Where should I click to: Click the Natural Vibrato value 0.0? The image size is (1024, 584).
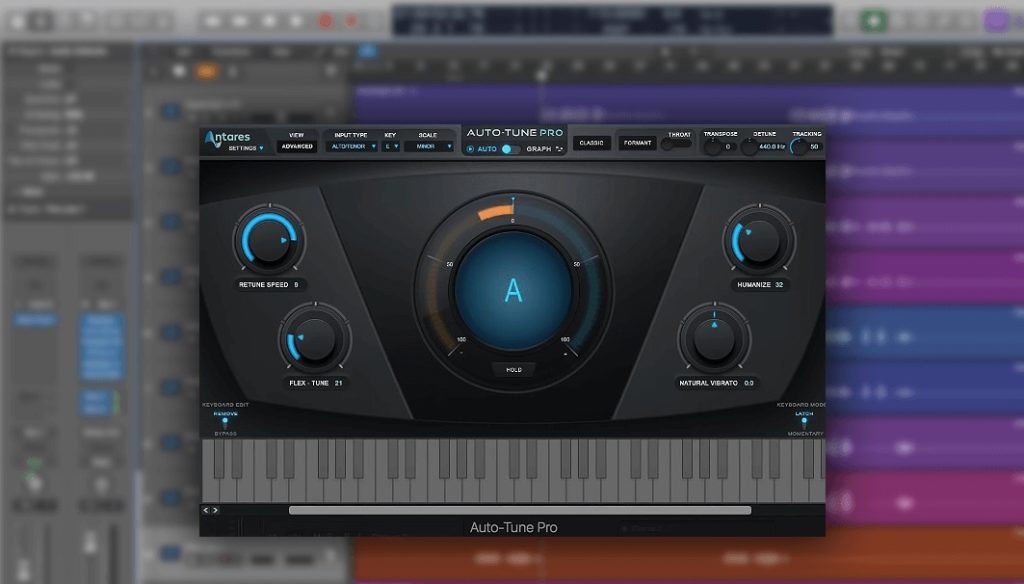(749, 383)
